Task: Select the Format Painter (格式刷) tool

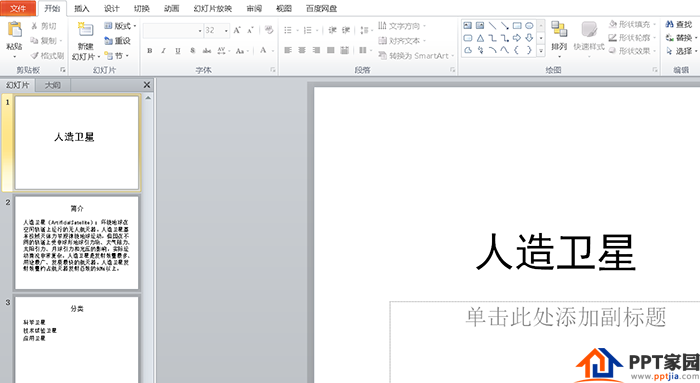Action: (x=47, y=55)
